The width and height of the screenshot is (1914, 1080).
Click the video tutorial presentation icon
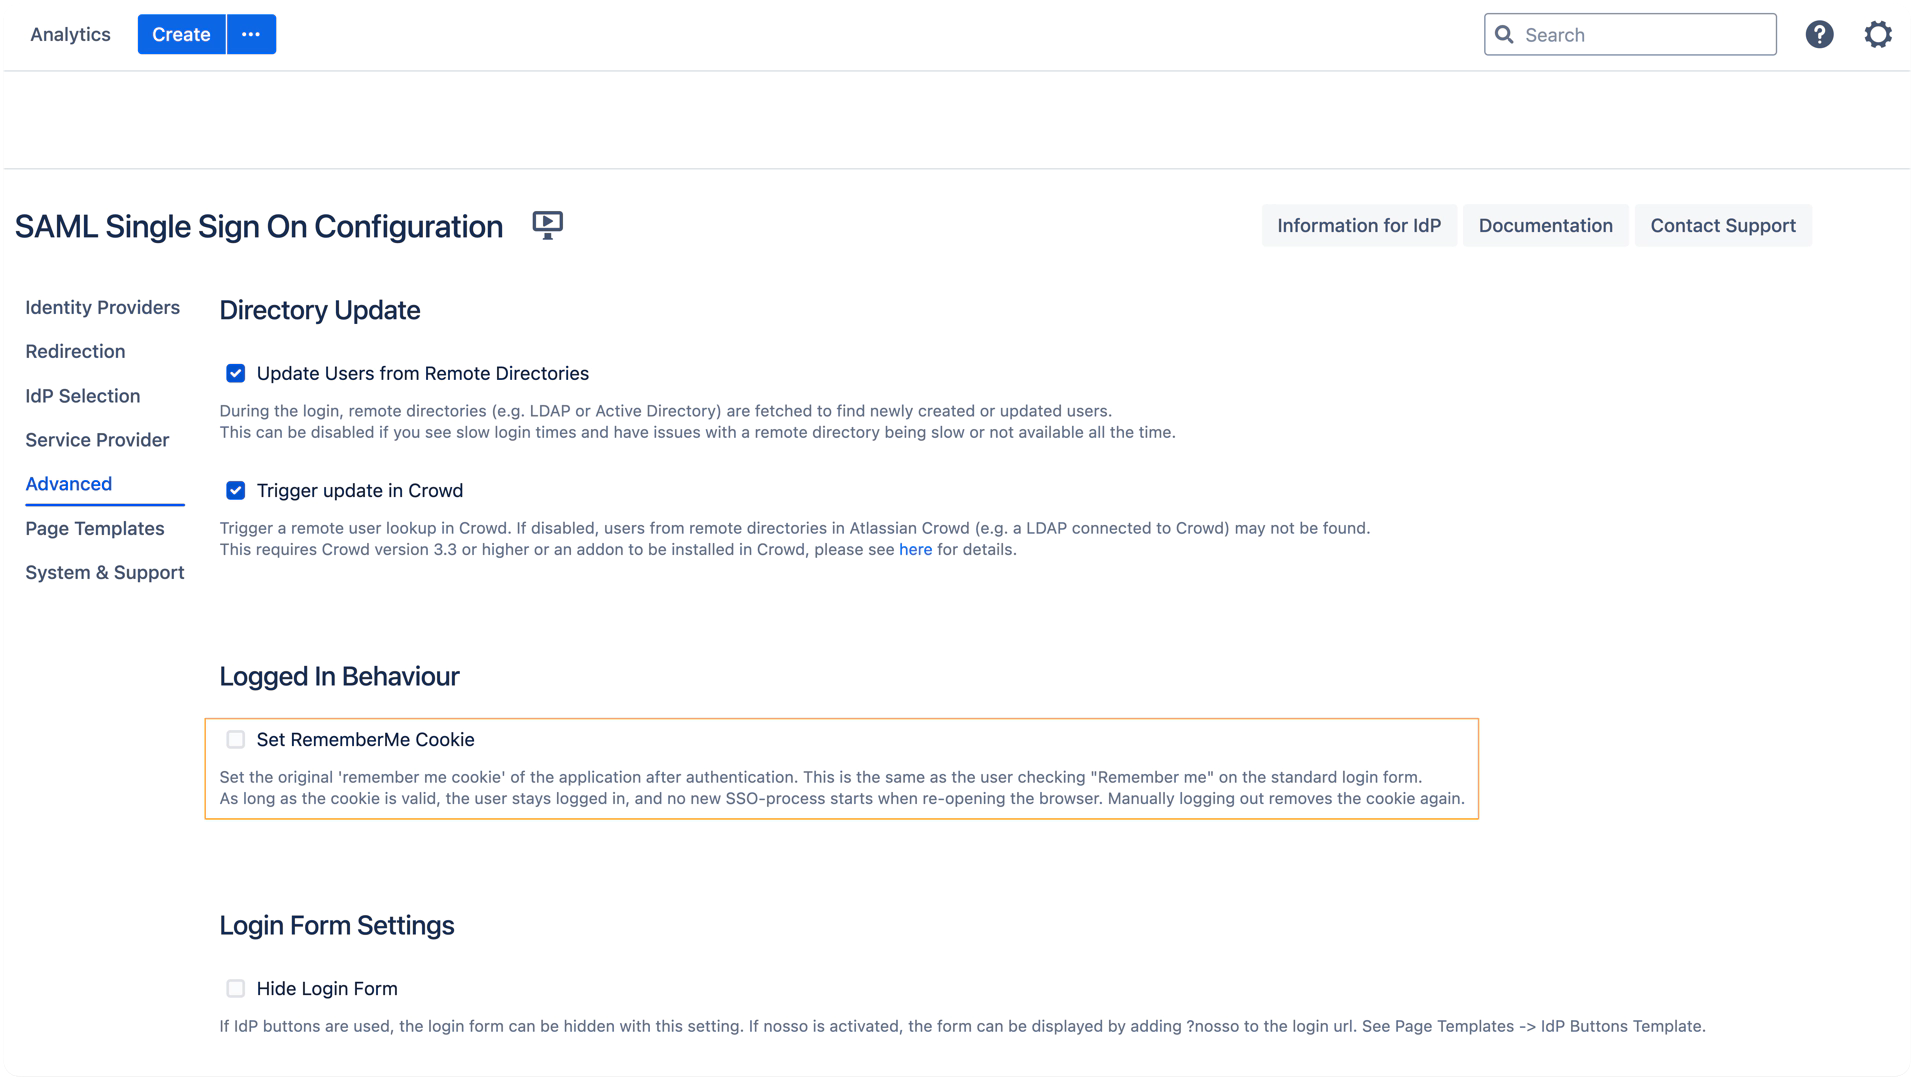click(547, 225)
